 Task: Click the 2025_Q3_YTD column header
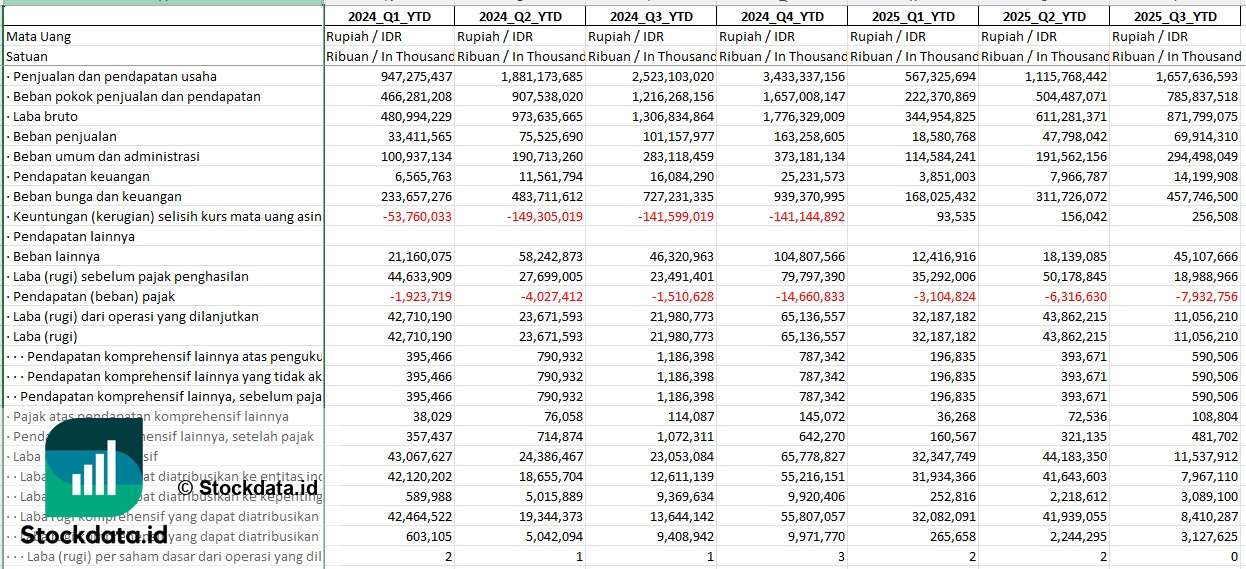click(1175, 16)
